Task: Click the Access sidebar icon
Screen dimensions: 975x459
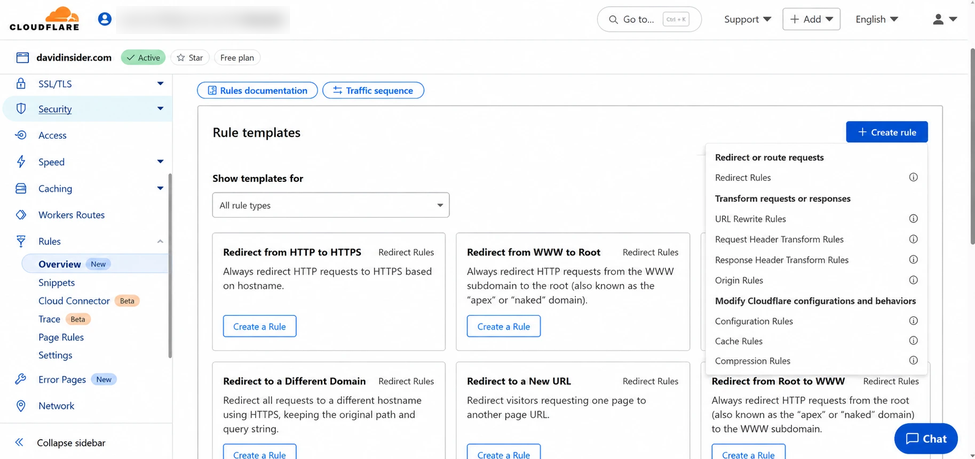Action: click(21, 135)
